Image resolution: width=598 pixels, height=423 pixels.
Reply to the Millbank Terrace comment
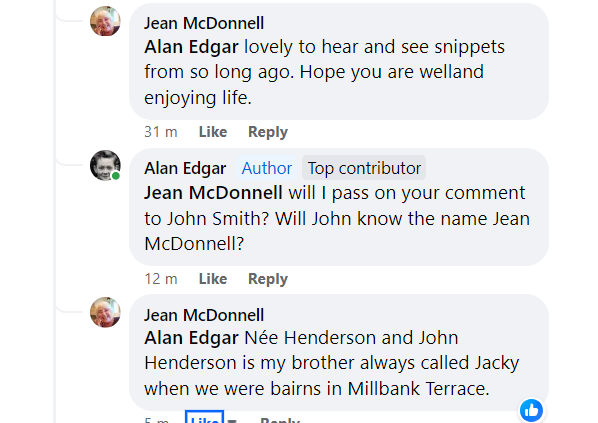(280, 420)
